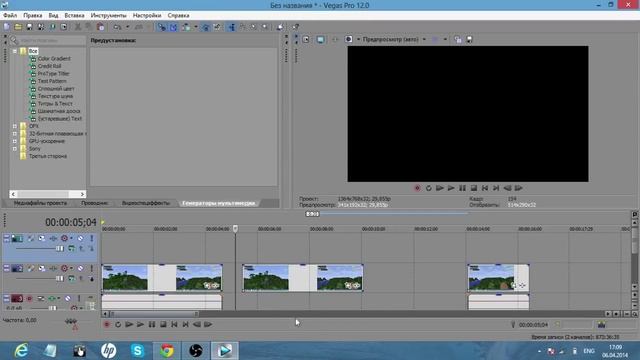Open Предпросмотр (авто) quality dropdown
Screen dimensions: 640x360
(424, 40)
